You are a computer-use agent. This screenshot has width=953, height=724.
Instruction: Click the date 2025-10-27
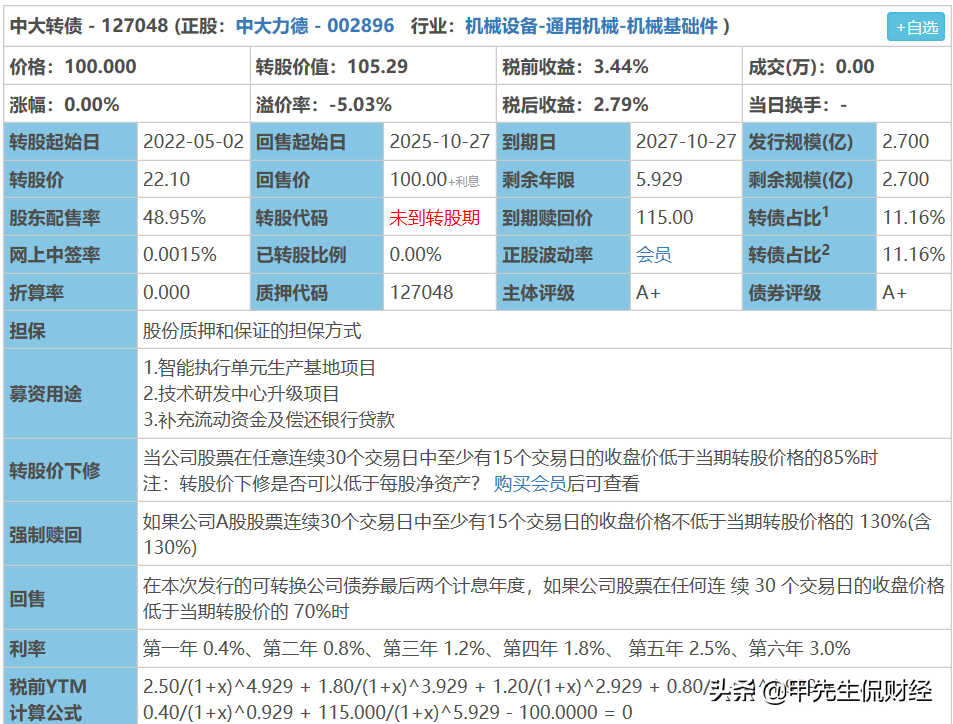click(x=440, y=142)
